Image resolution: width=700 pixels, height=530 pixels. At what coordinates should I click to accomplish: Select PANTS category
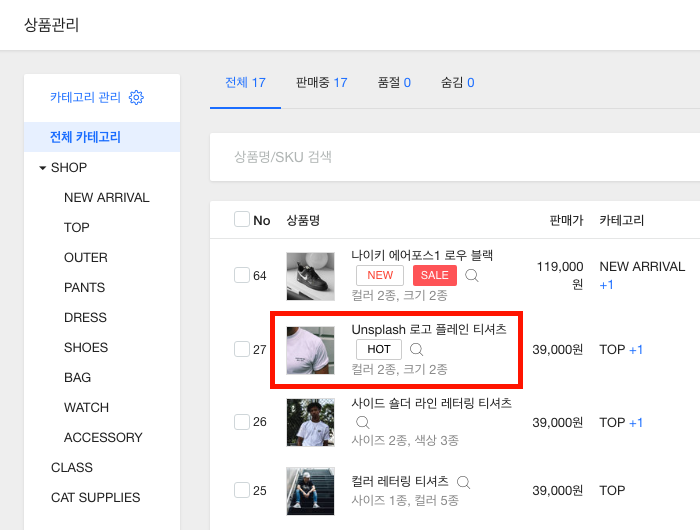coord(84,288)
